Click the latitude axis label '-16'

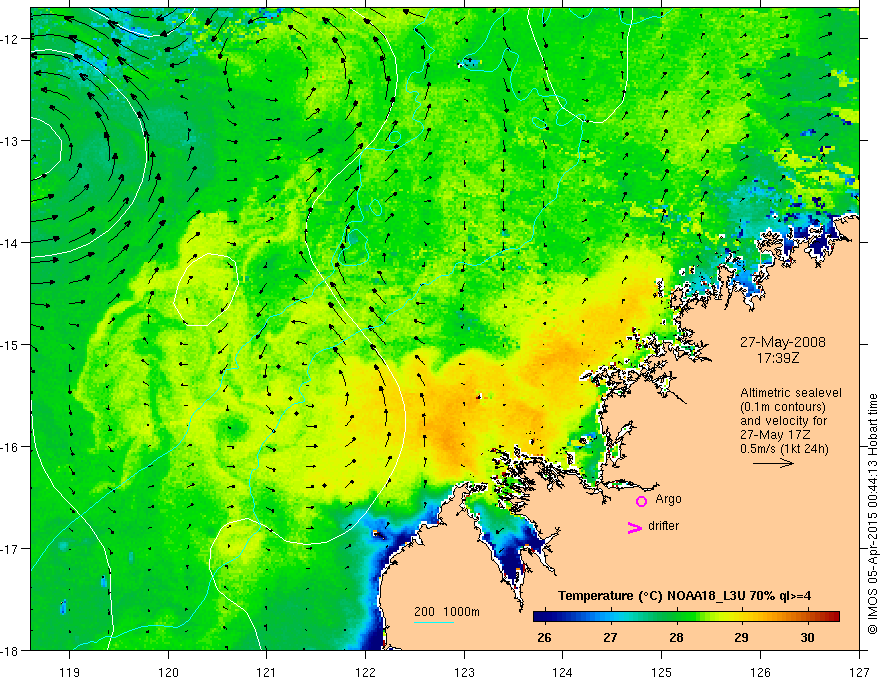pos(10,447)
